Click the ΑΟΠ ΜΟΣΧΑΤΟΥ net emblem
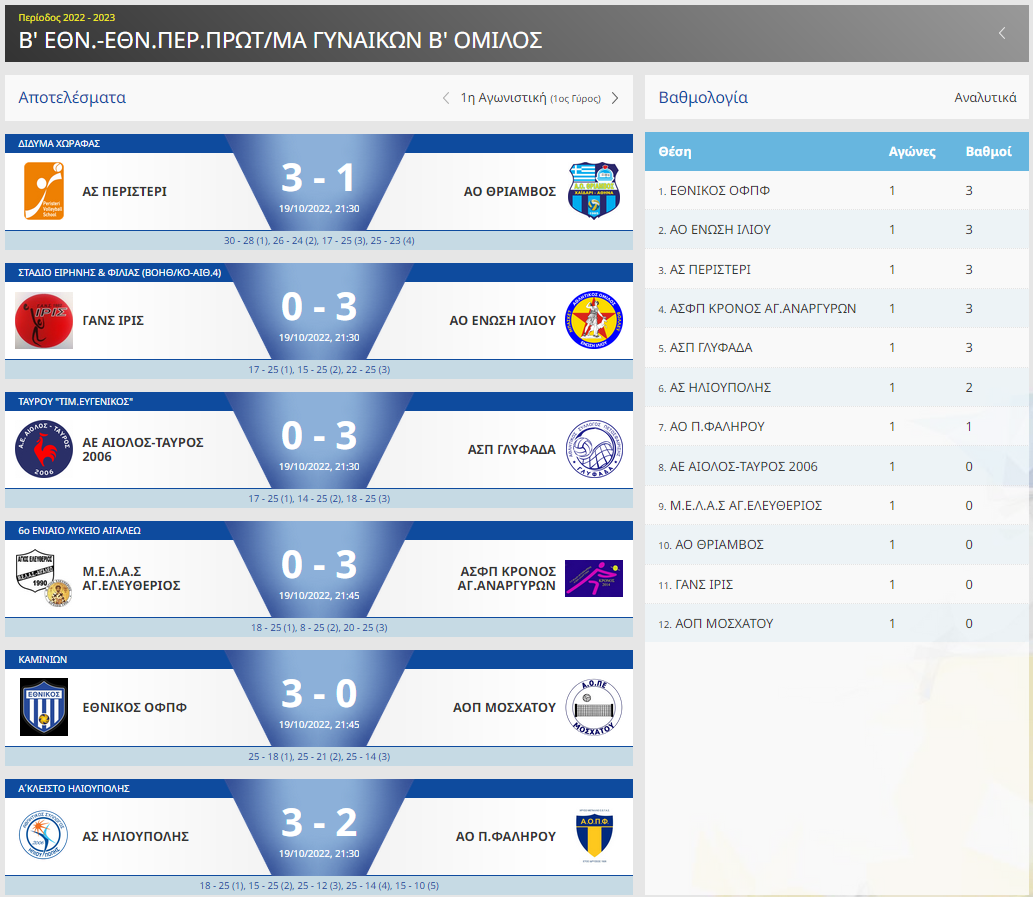Image resolution: width=1033 pixels, height=897 pixels. click(594, 707)
